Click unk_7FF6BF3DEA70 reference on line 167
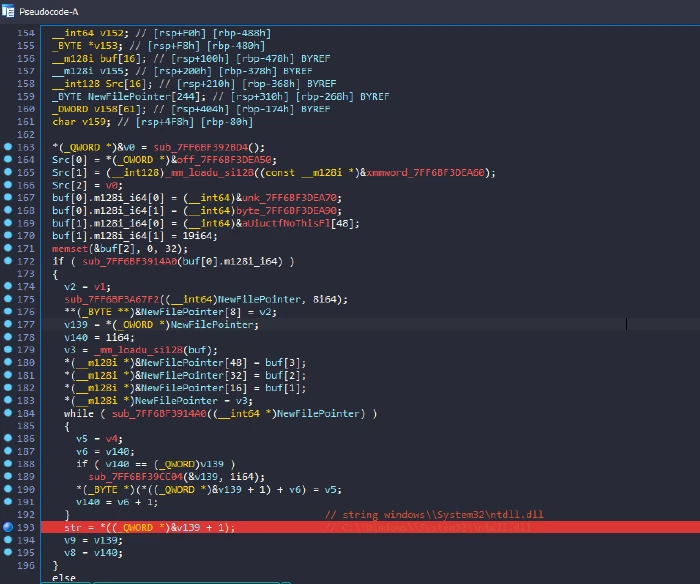 click(289, 198)
